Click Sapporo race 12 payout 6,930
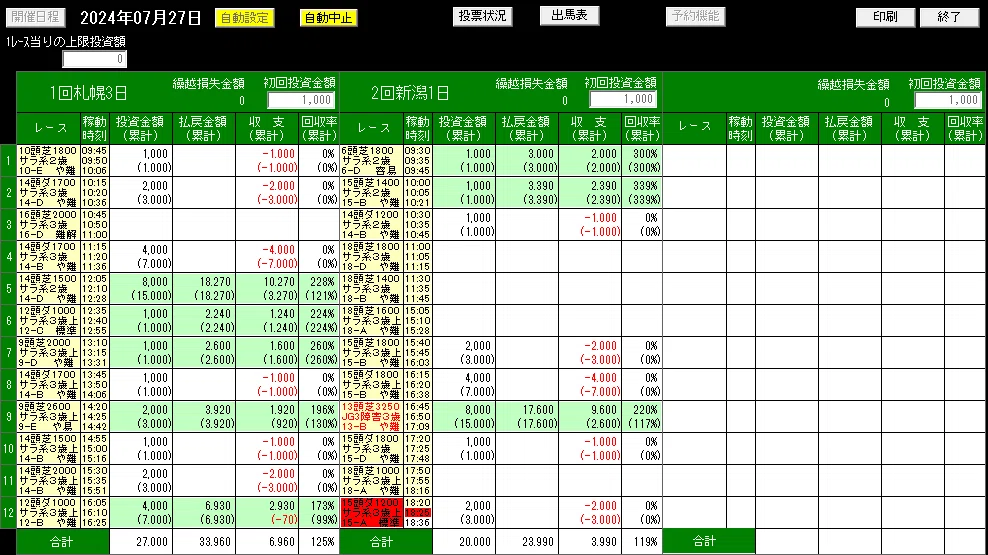Image resolution: width=988 pixels, height=555 pixels. (x=218, y=506)
